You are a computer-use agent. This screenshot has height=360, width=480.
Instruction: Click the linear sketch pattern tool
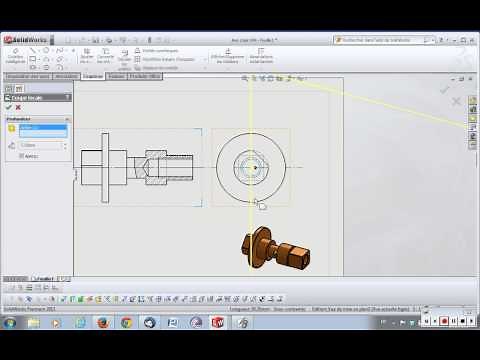click(165, 59)
